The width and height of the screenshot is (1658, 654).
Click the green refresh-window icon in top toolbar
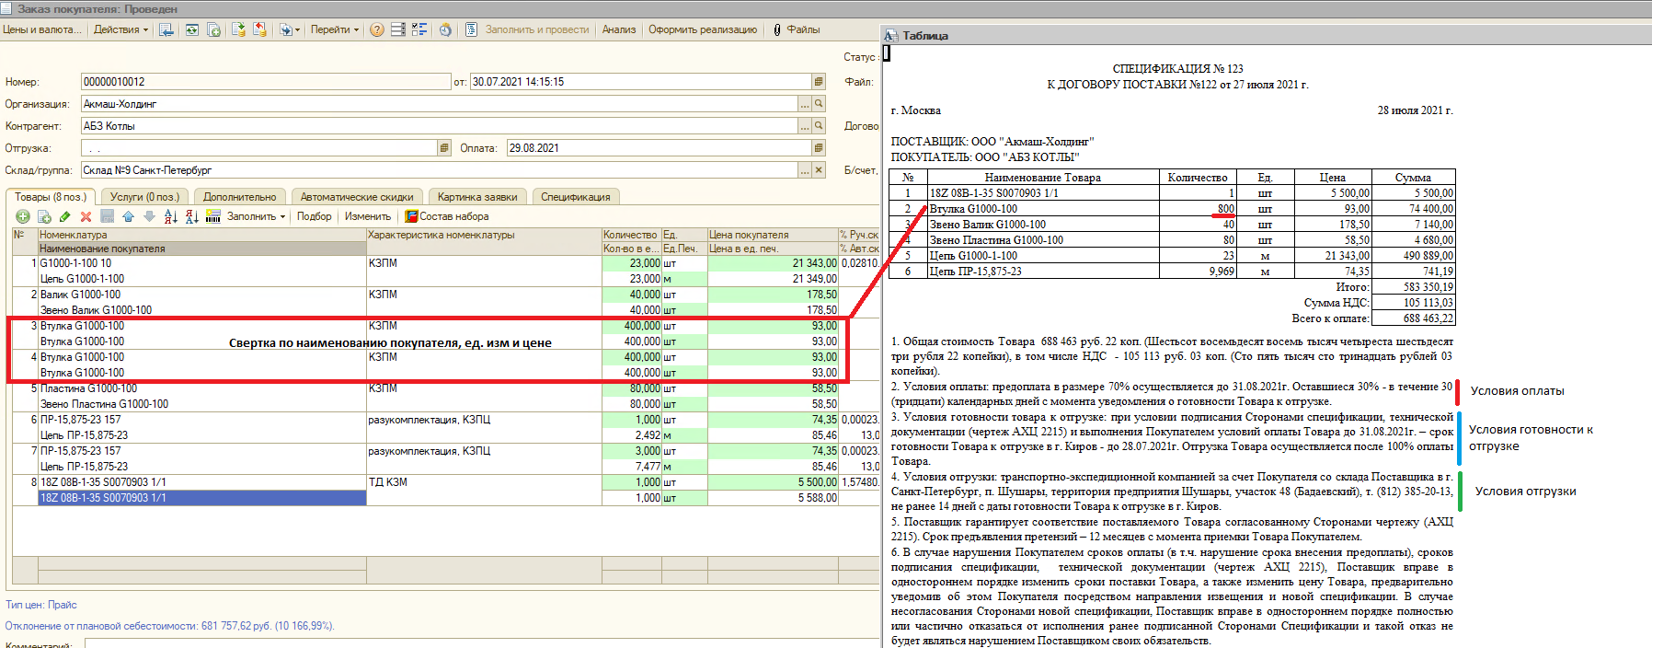(x=192, y=30)
